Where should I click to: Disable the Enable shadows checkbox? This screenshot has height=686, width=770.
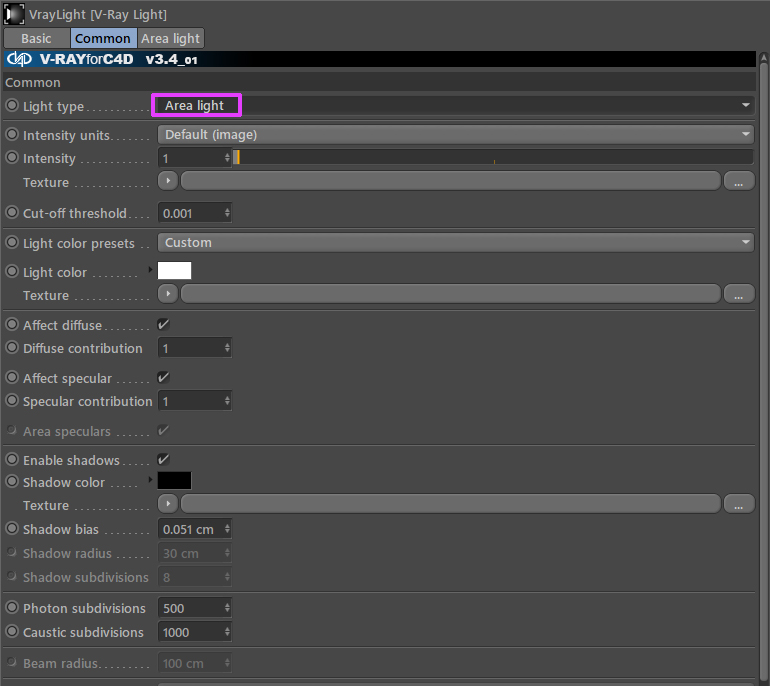pos(164,459)
